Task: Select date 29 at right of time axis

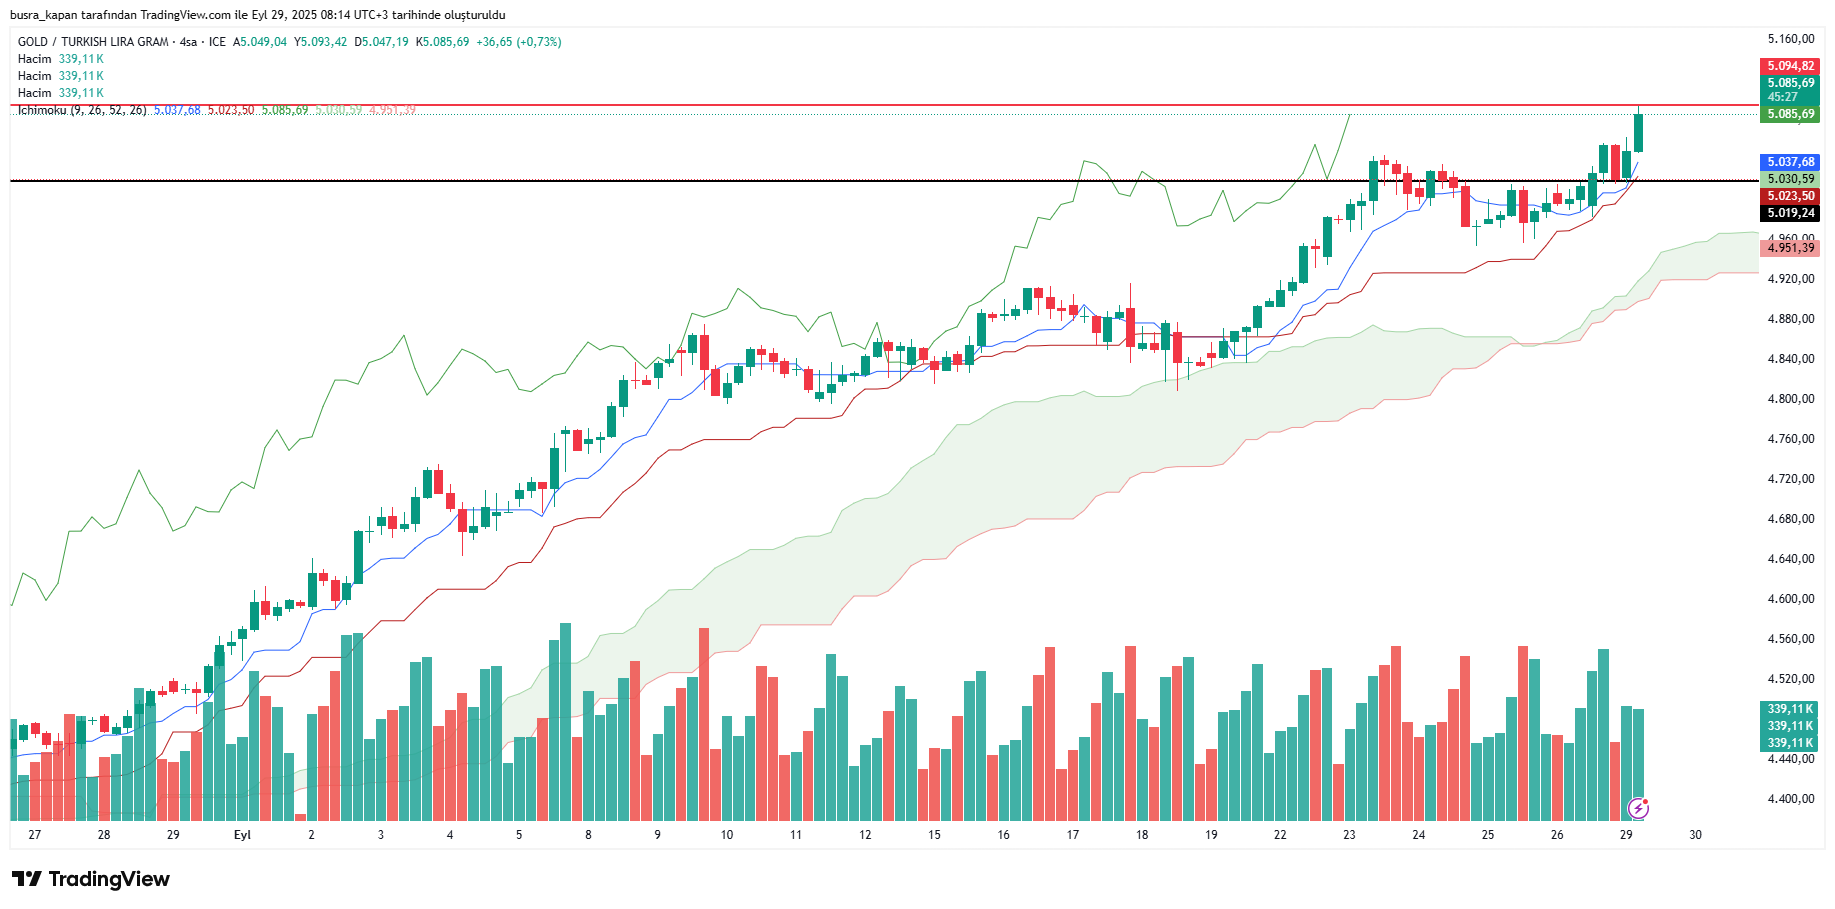Action: click(1626, 835)
